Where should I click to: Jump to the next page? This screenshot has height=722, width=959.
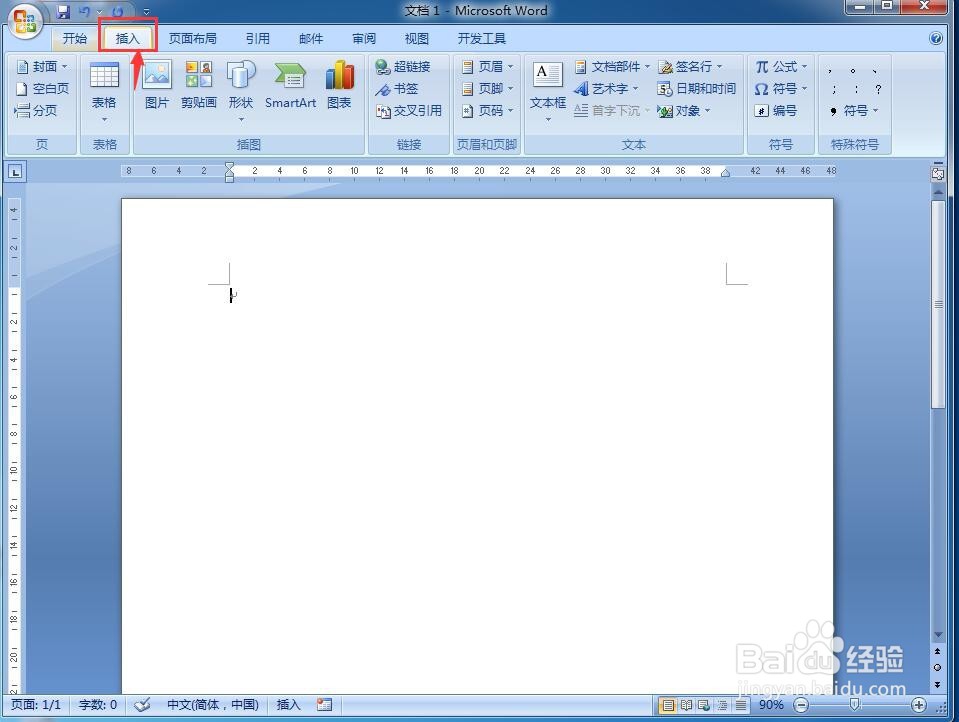(938, 684)
